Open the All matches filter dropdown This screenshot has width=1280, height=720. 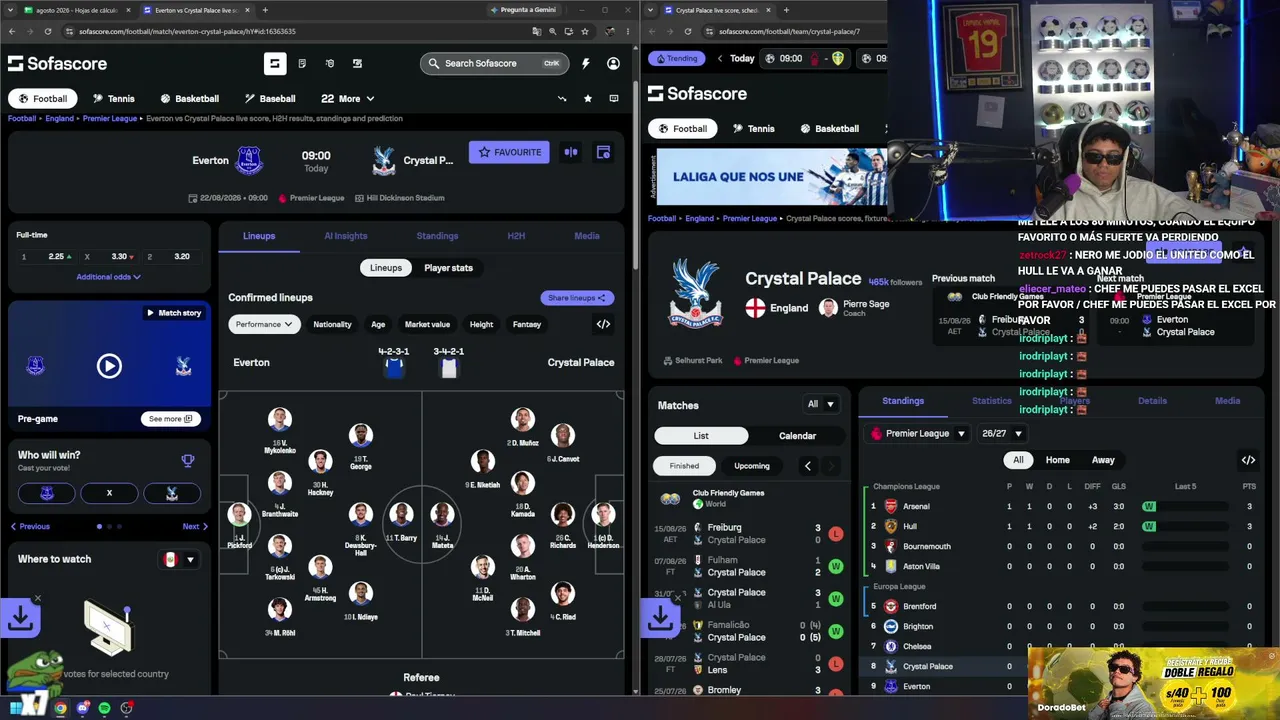point(821,404)
